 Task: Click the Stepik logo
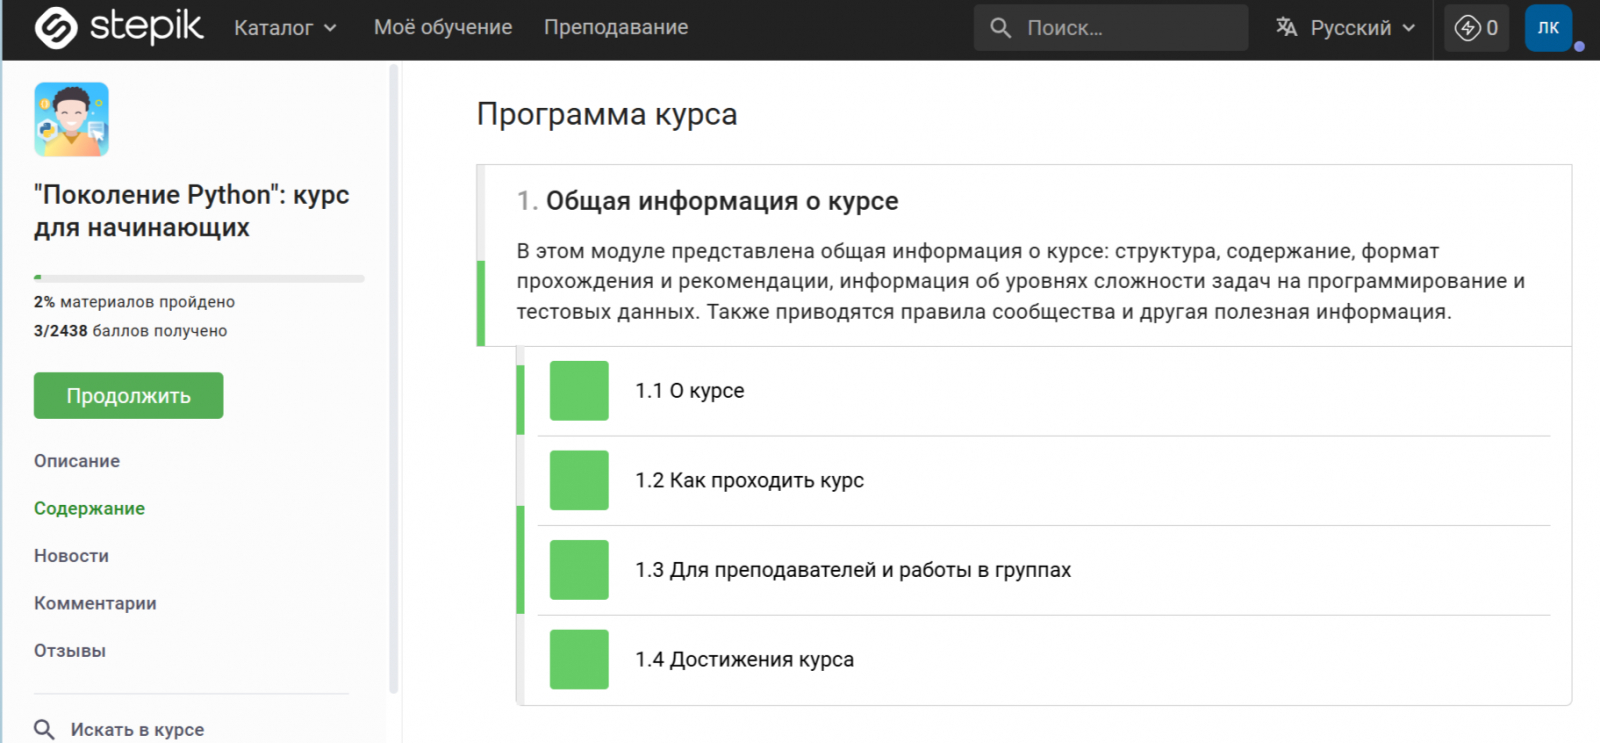118,28
